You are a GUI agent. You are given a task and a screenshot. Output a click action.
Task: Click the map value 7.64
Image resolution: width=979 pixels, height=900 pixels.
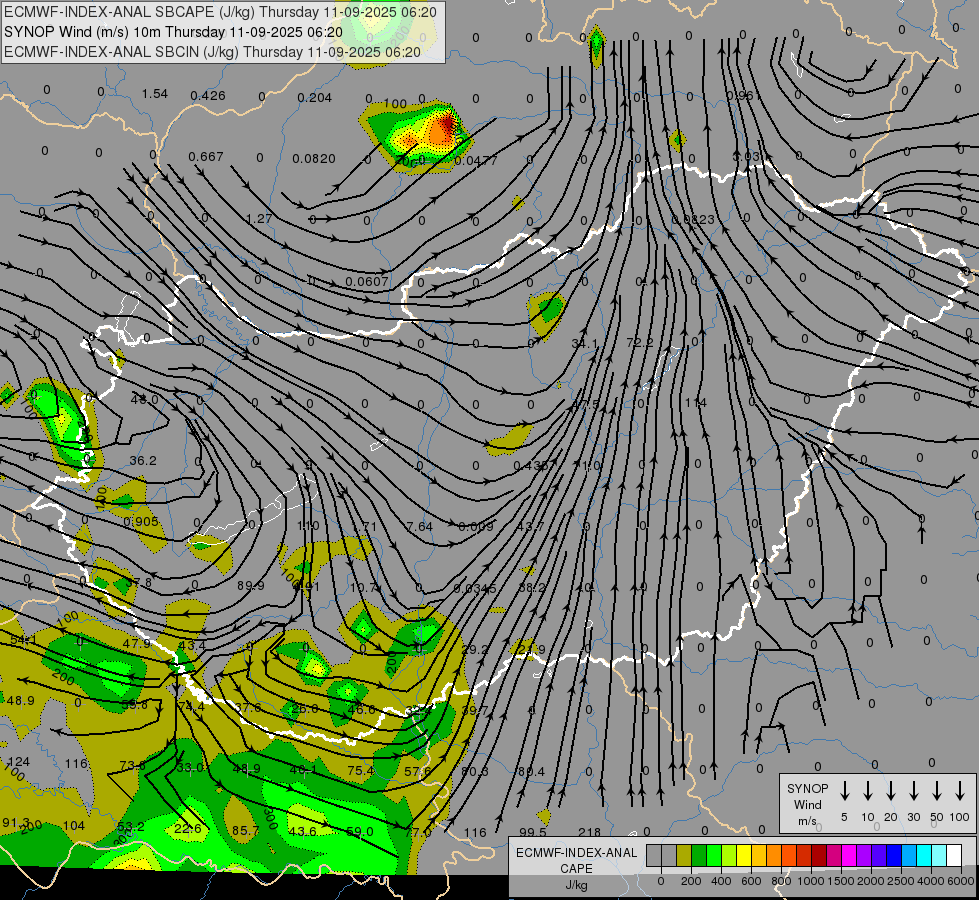pyautogui.click(x=420, y=527)
